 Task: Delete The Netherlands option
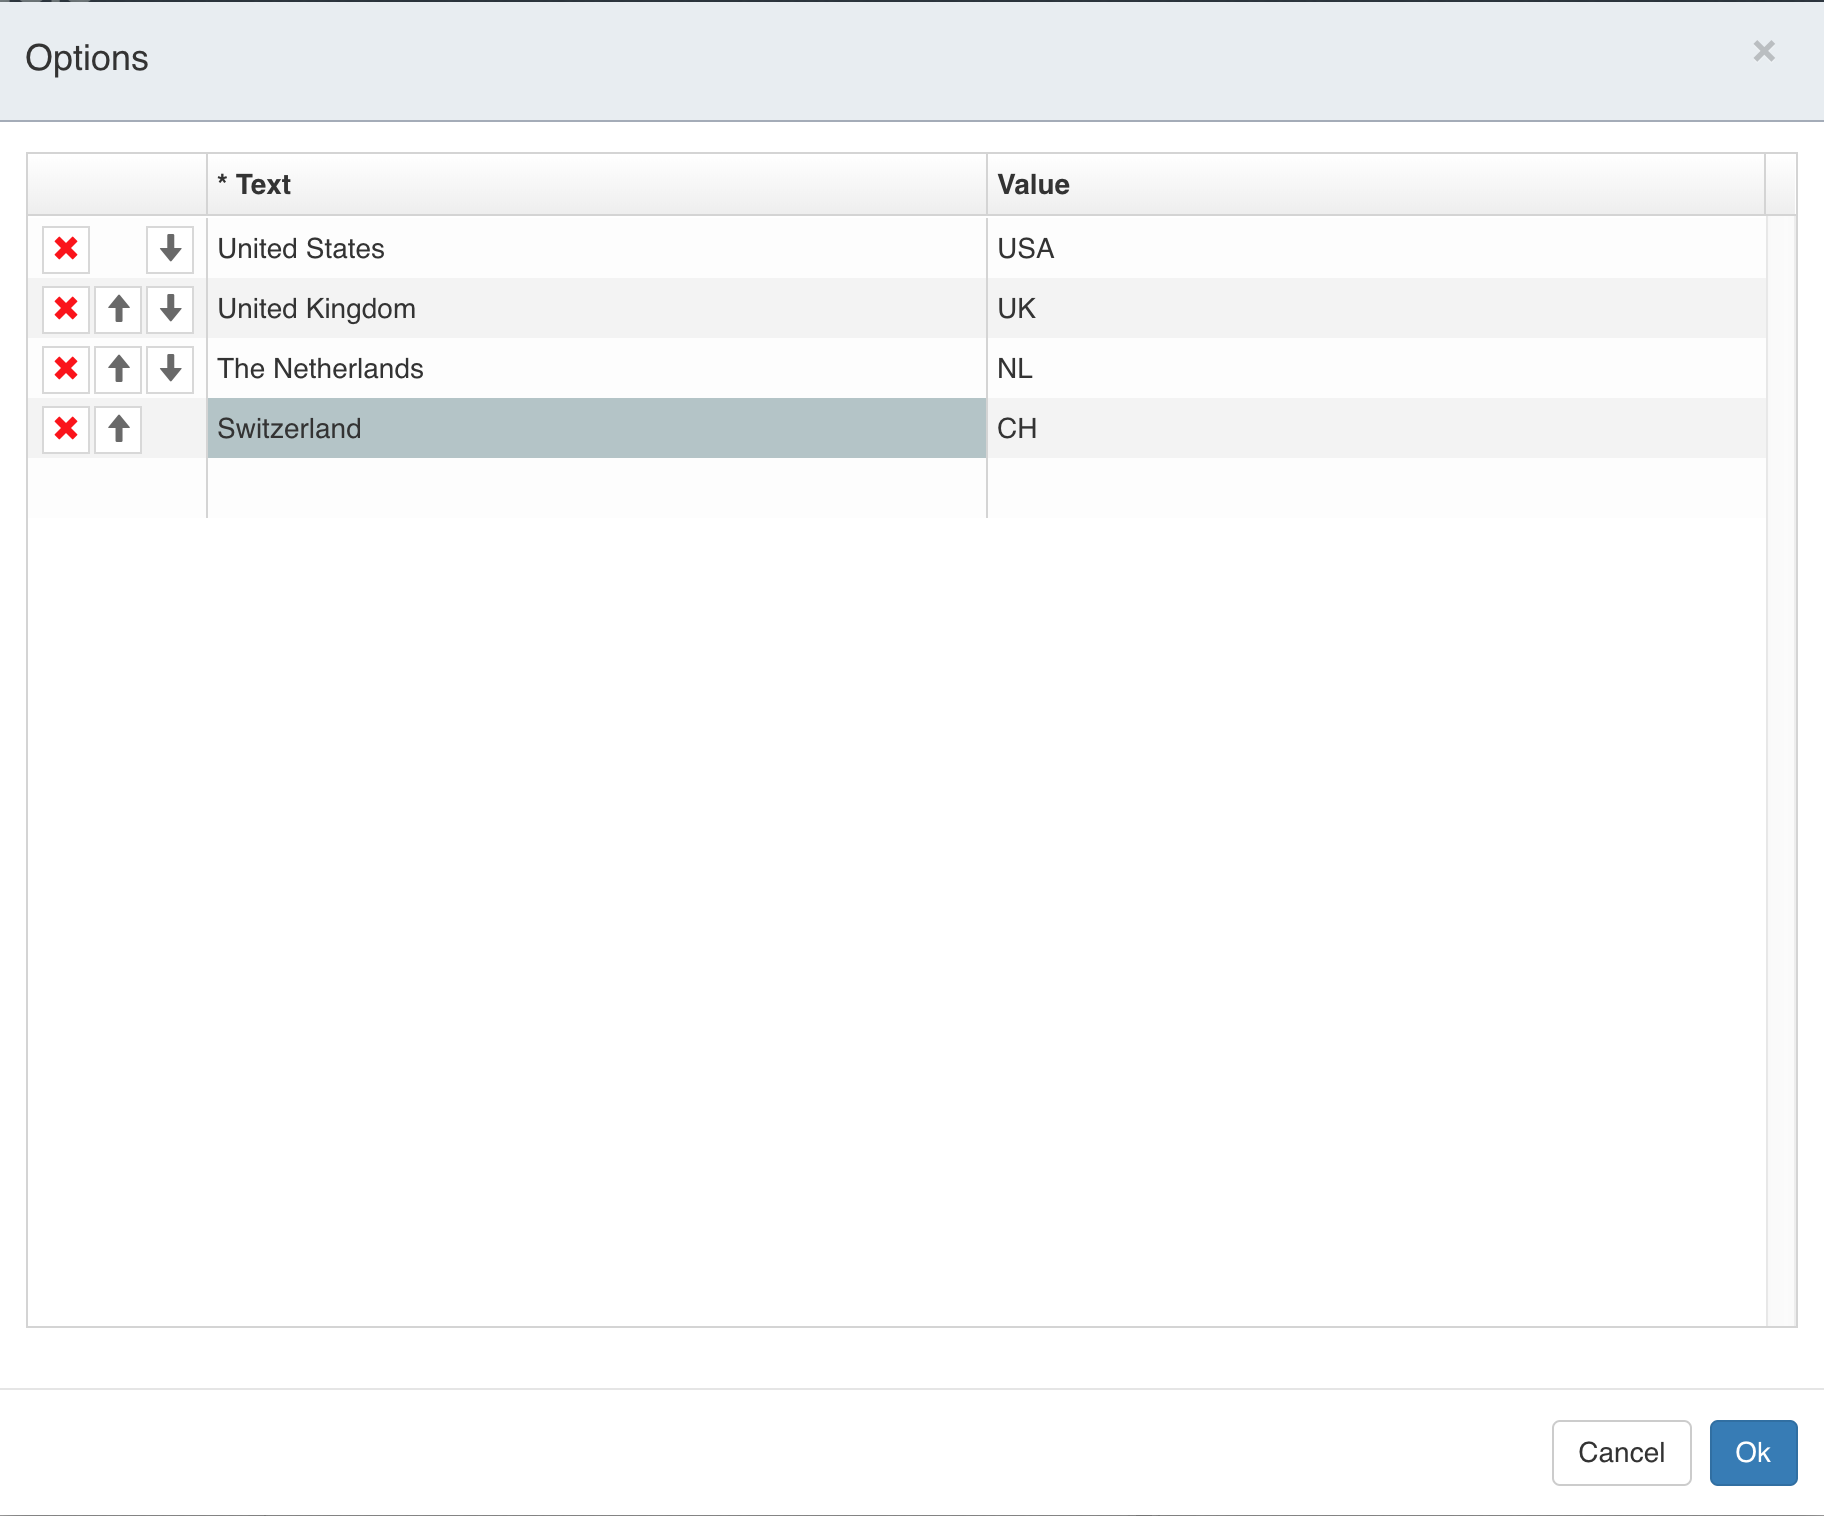pyautogui.click(x=65, y=369)
